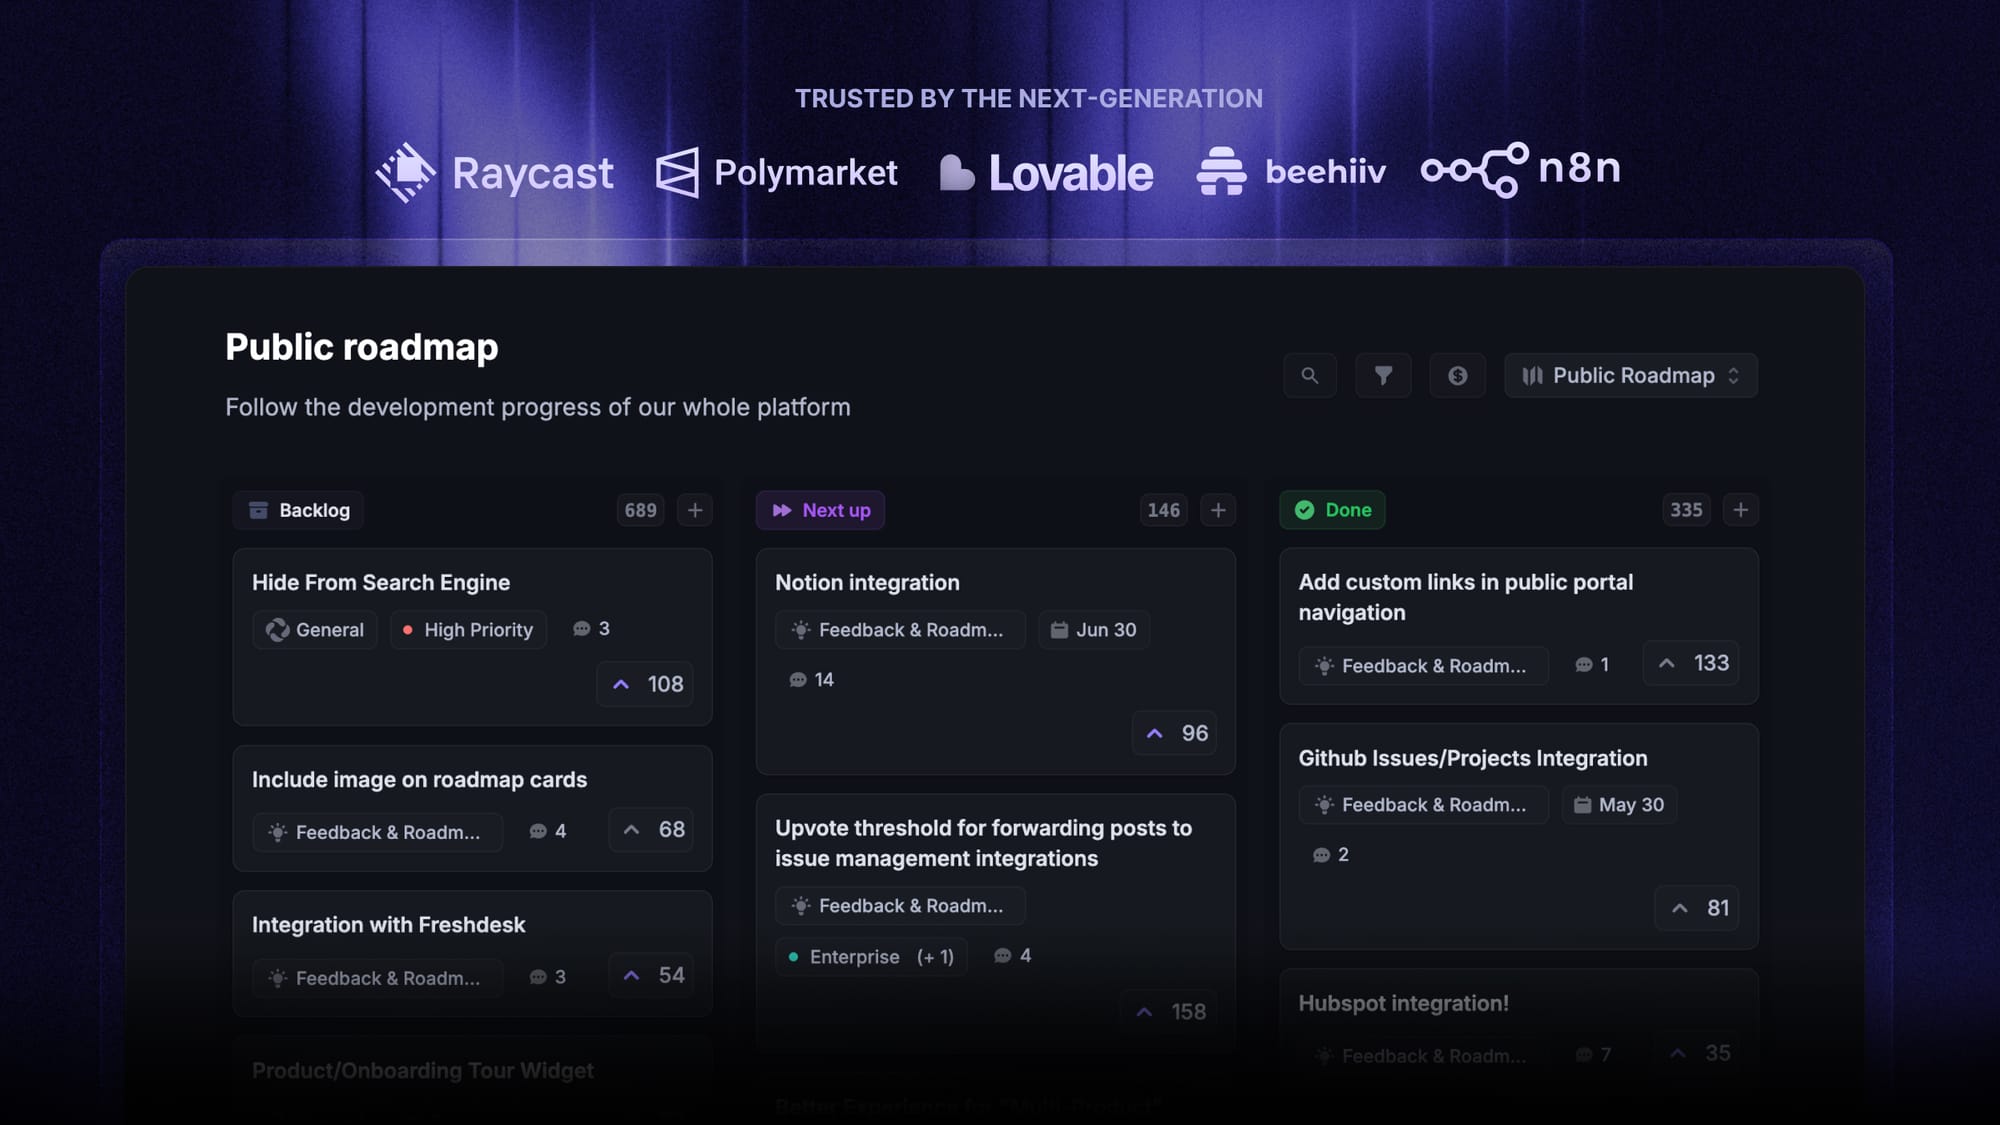Click the lightbulb icon on Notion integration card
This screenshot has width=2000, height=1125.
coord(800,630)
